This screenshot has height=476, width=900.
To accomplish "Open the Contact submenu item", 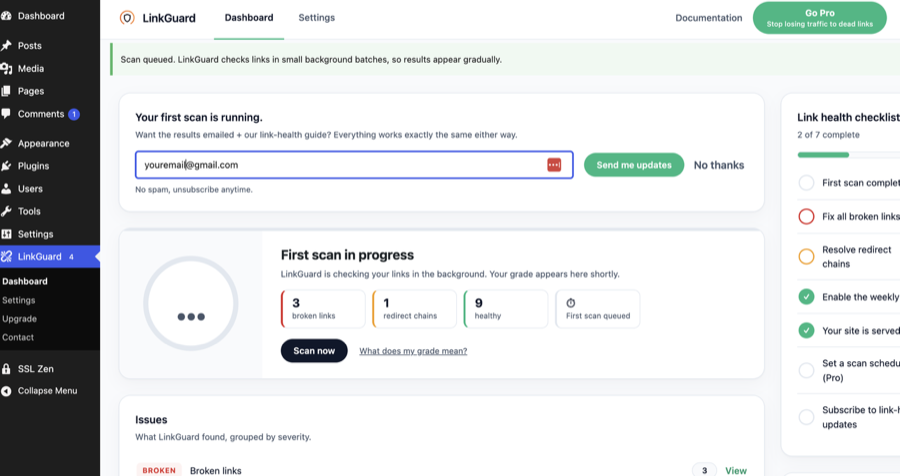I will click(x=18, y=338).
